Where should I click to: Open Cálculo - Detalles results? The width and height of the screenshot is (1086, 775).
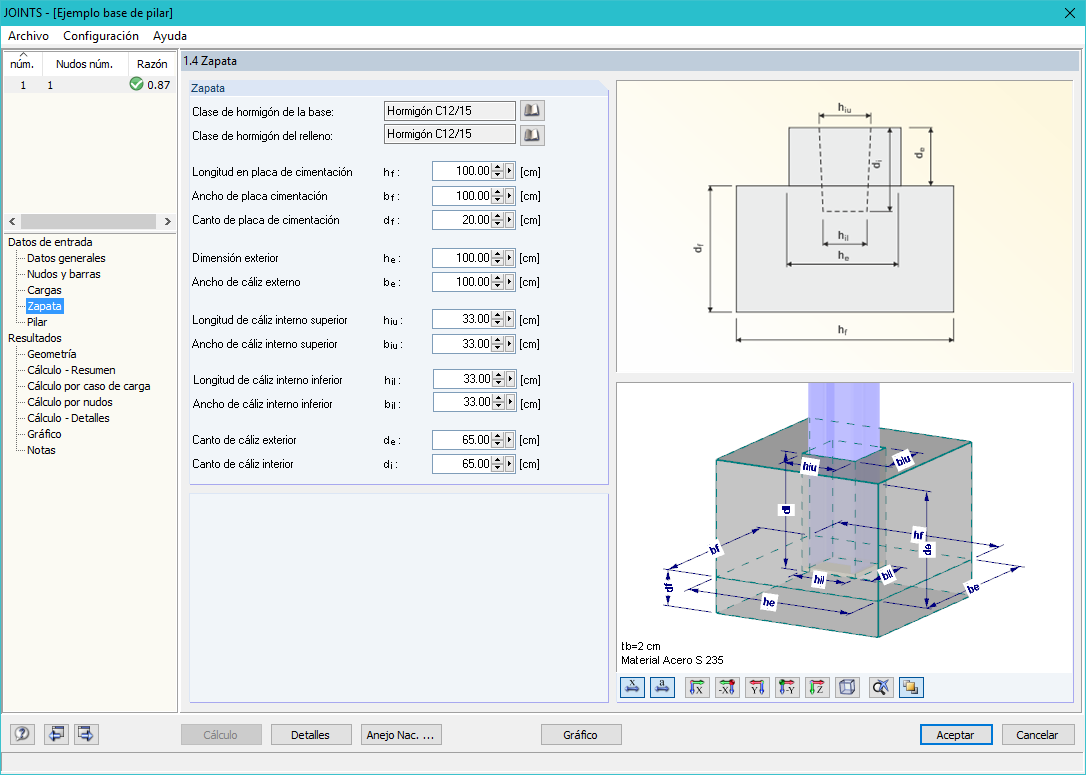tap(69, 418)
